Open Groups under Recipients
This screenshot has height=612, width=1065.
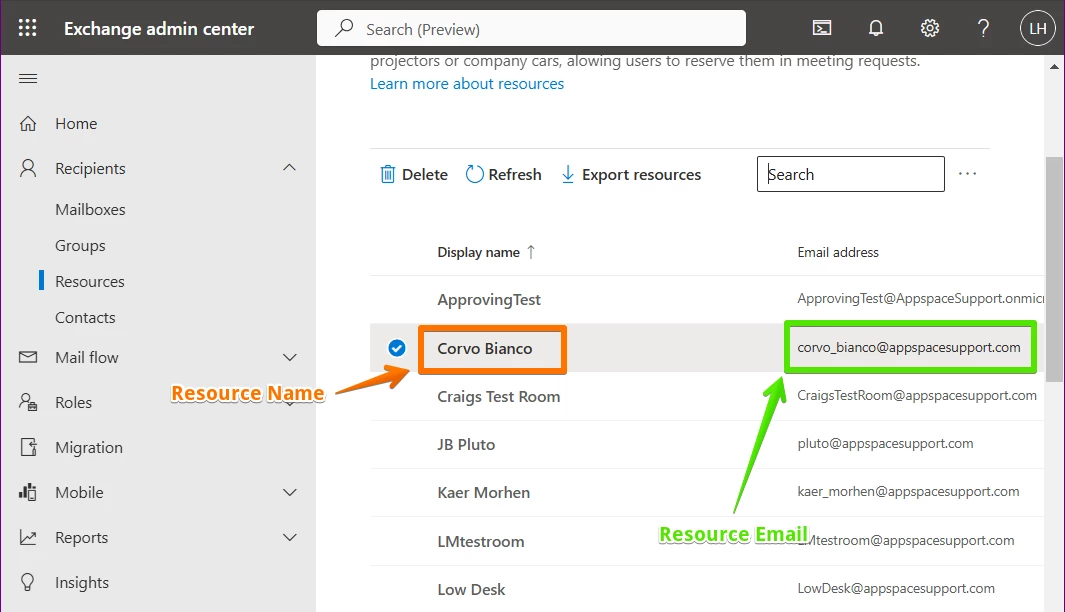pos(80,245)
